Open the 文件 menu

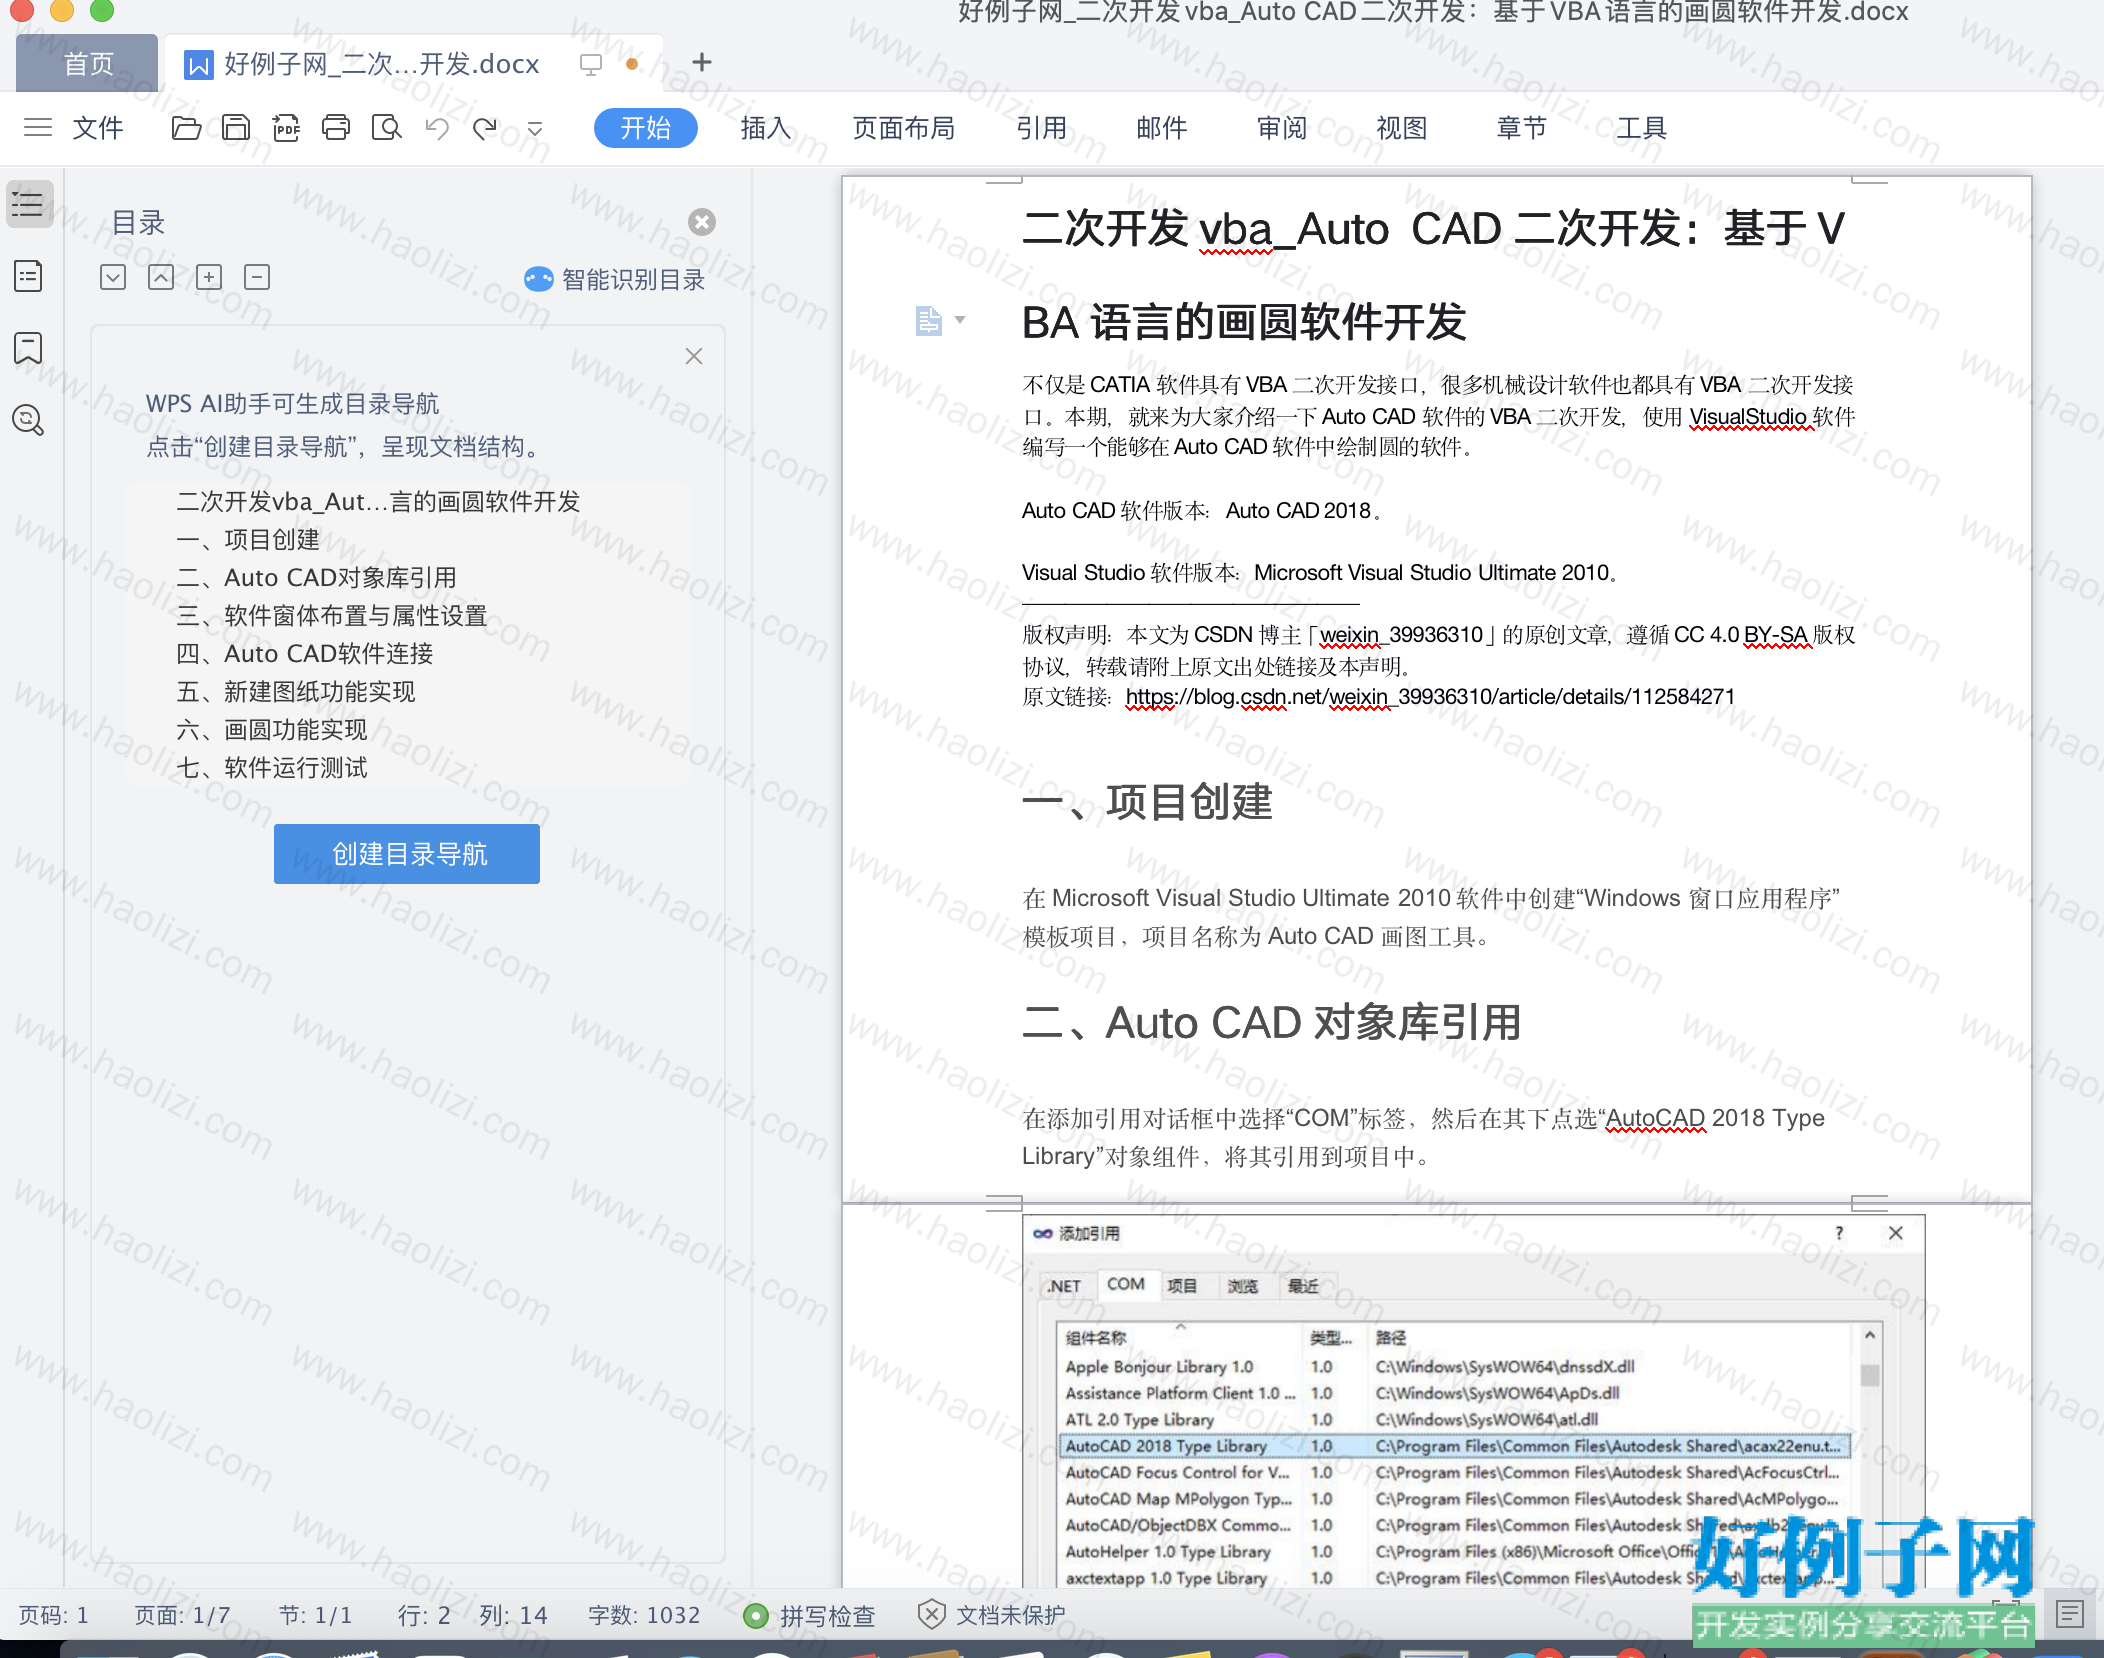click(x=98, y=128)
